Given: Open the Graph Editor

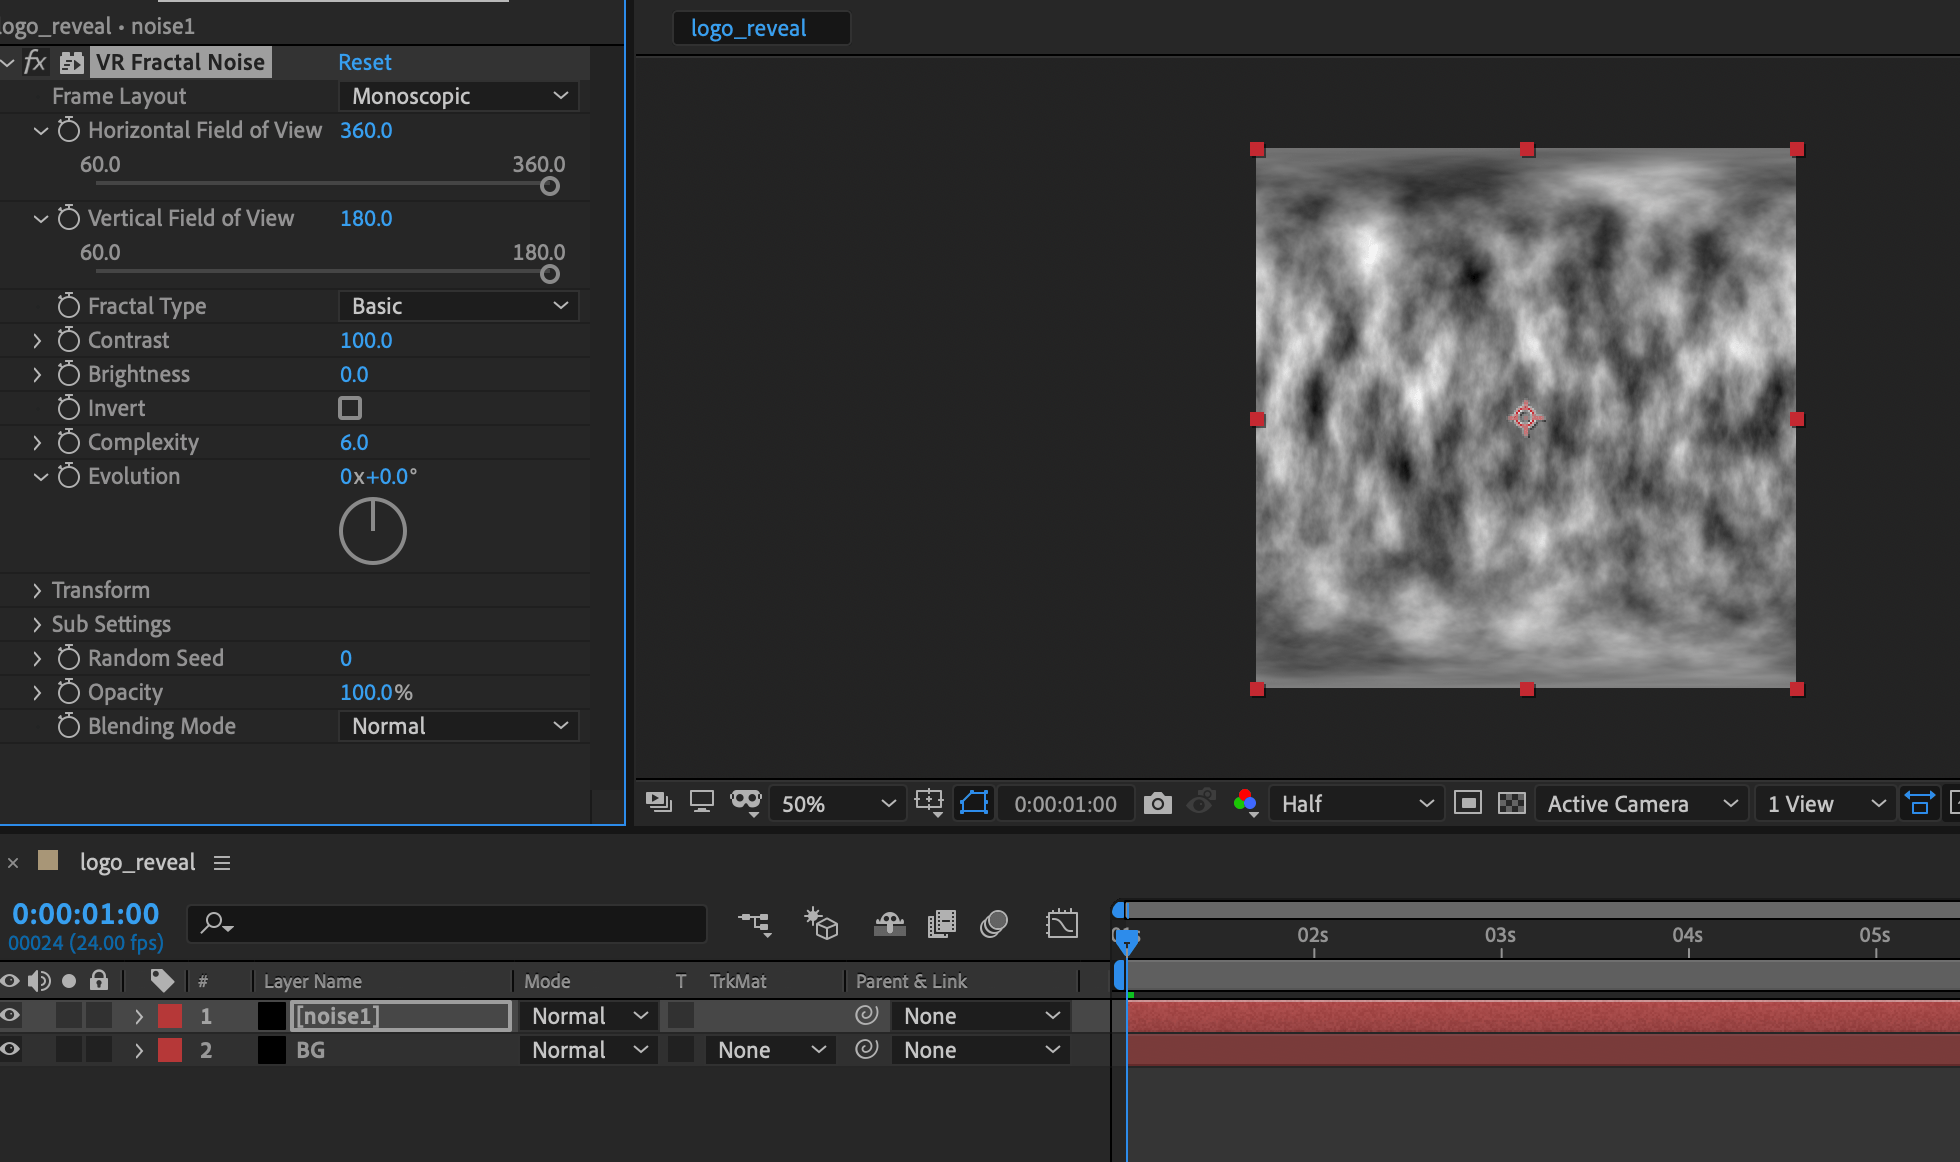Looking at the screenshot, I should tap(1062, 924).
